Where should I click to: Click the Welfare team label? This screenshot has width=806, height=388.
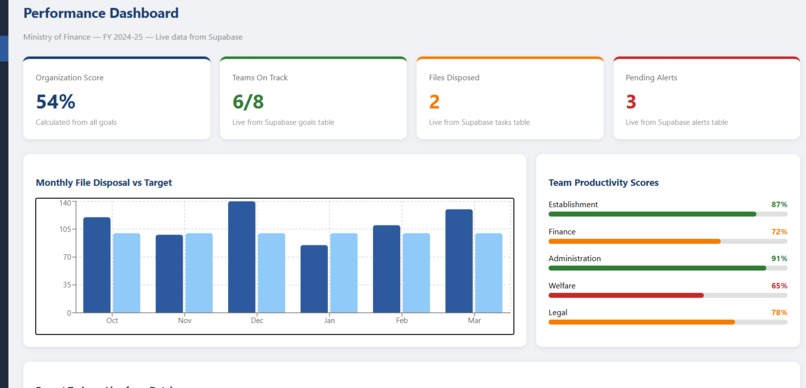[x=562, y=286]
